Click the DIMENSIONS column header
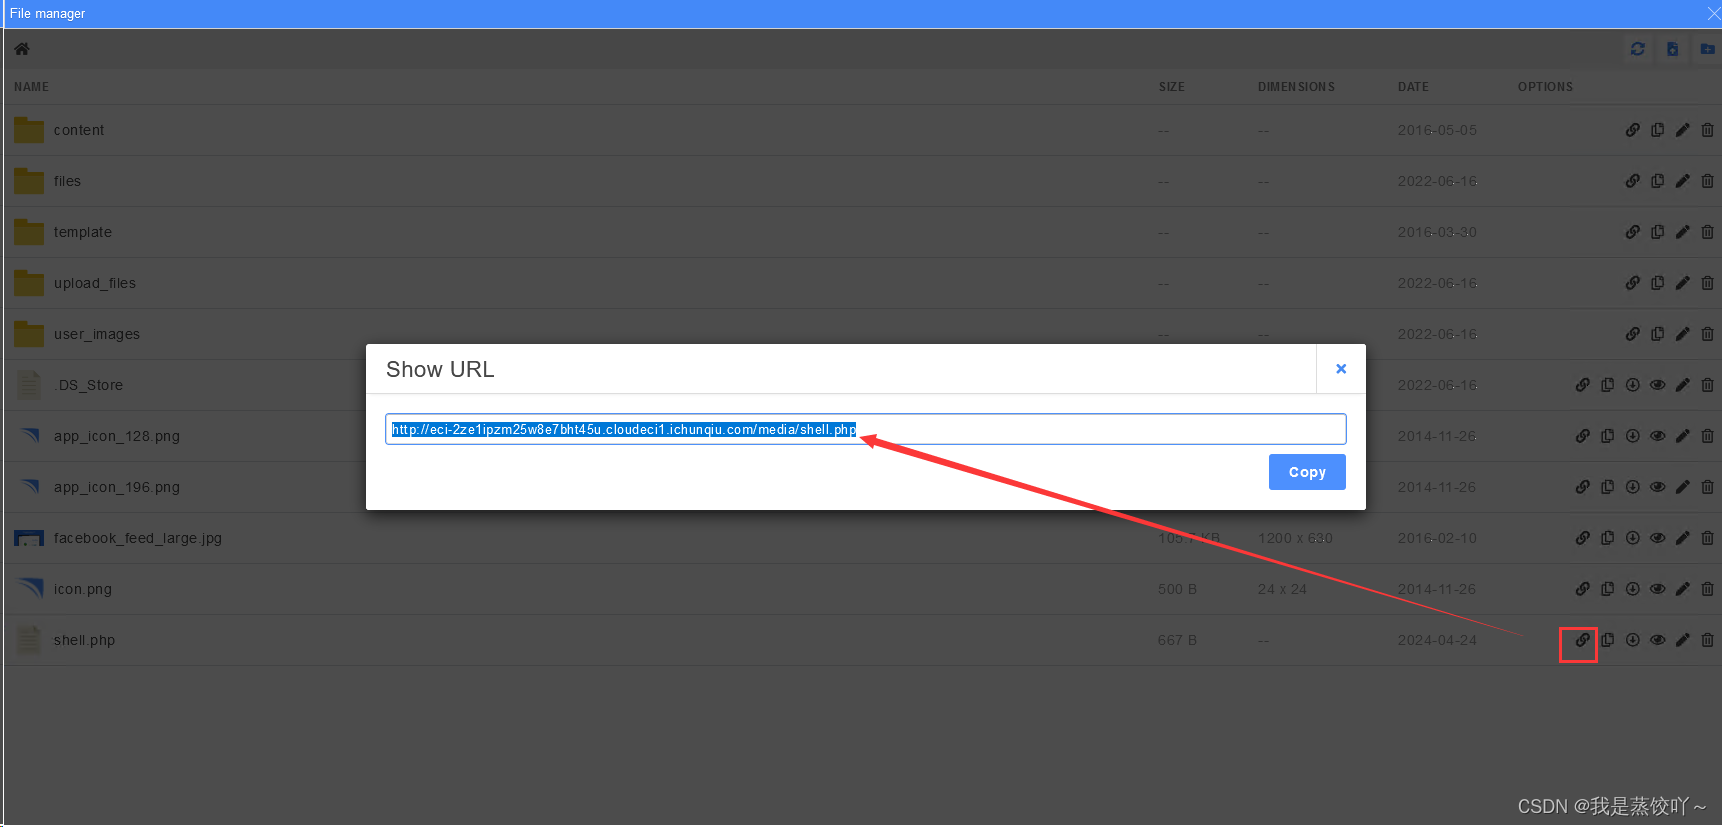The height and width of the screenshot is (827, 1722). (1296, 87)
